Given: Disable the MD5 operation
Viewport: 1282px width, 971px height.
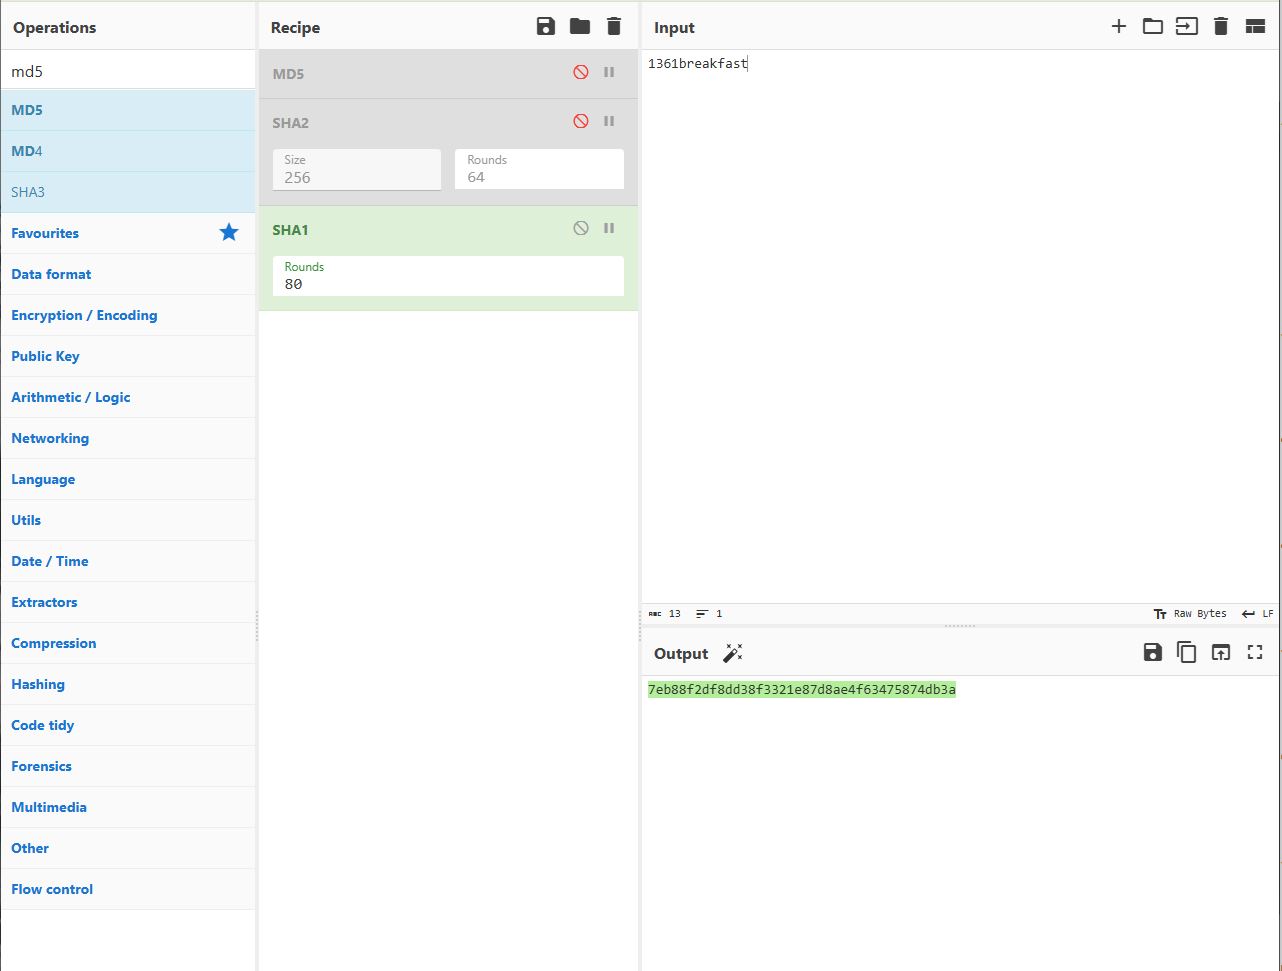Looking at the screenshot, I should (x=581, y=72).
